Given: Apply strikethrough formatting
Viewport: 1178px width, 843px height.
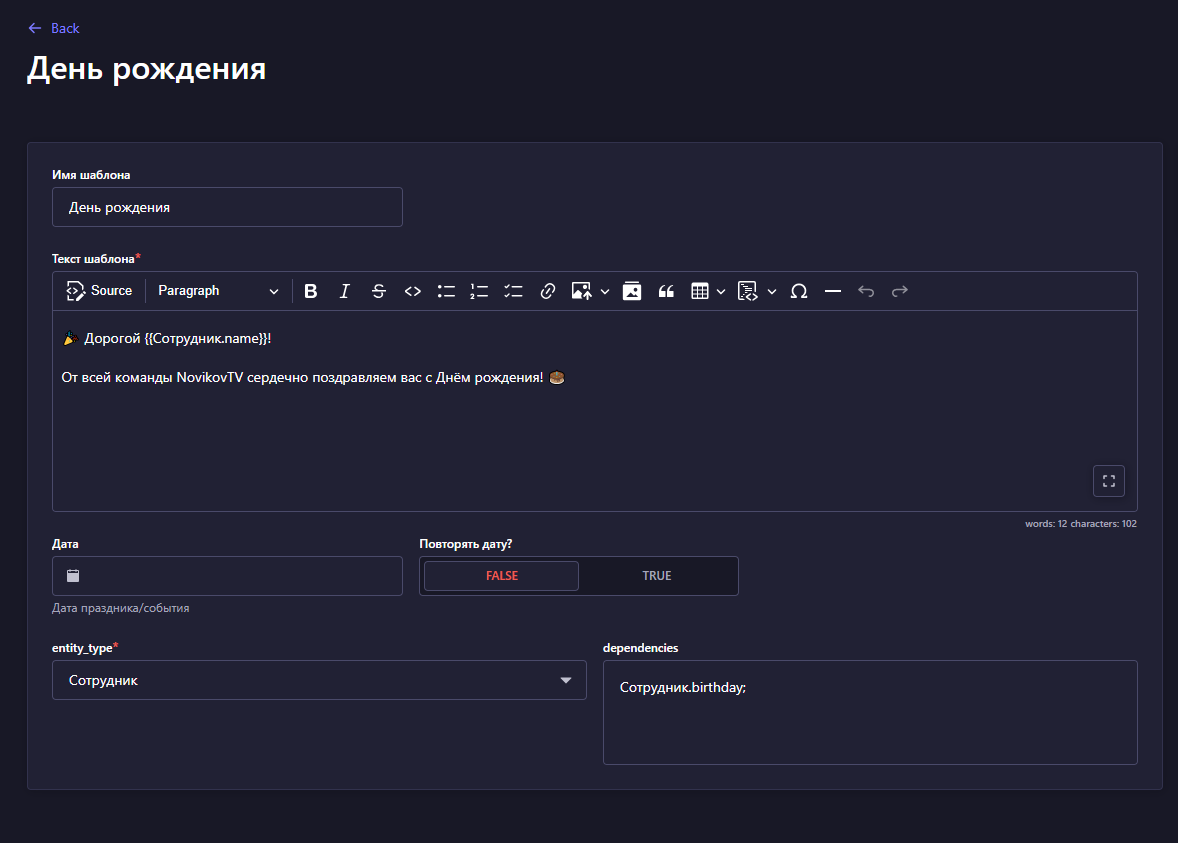Looking at the screenshot, I should point(379,291).
